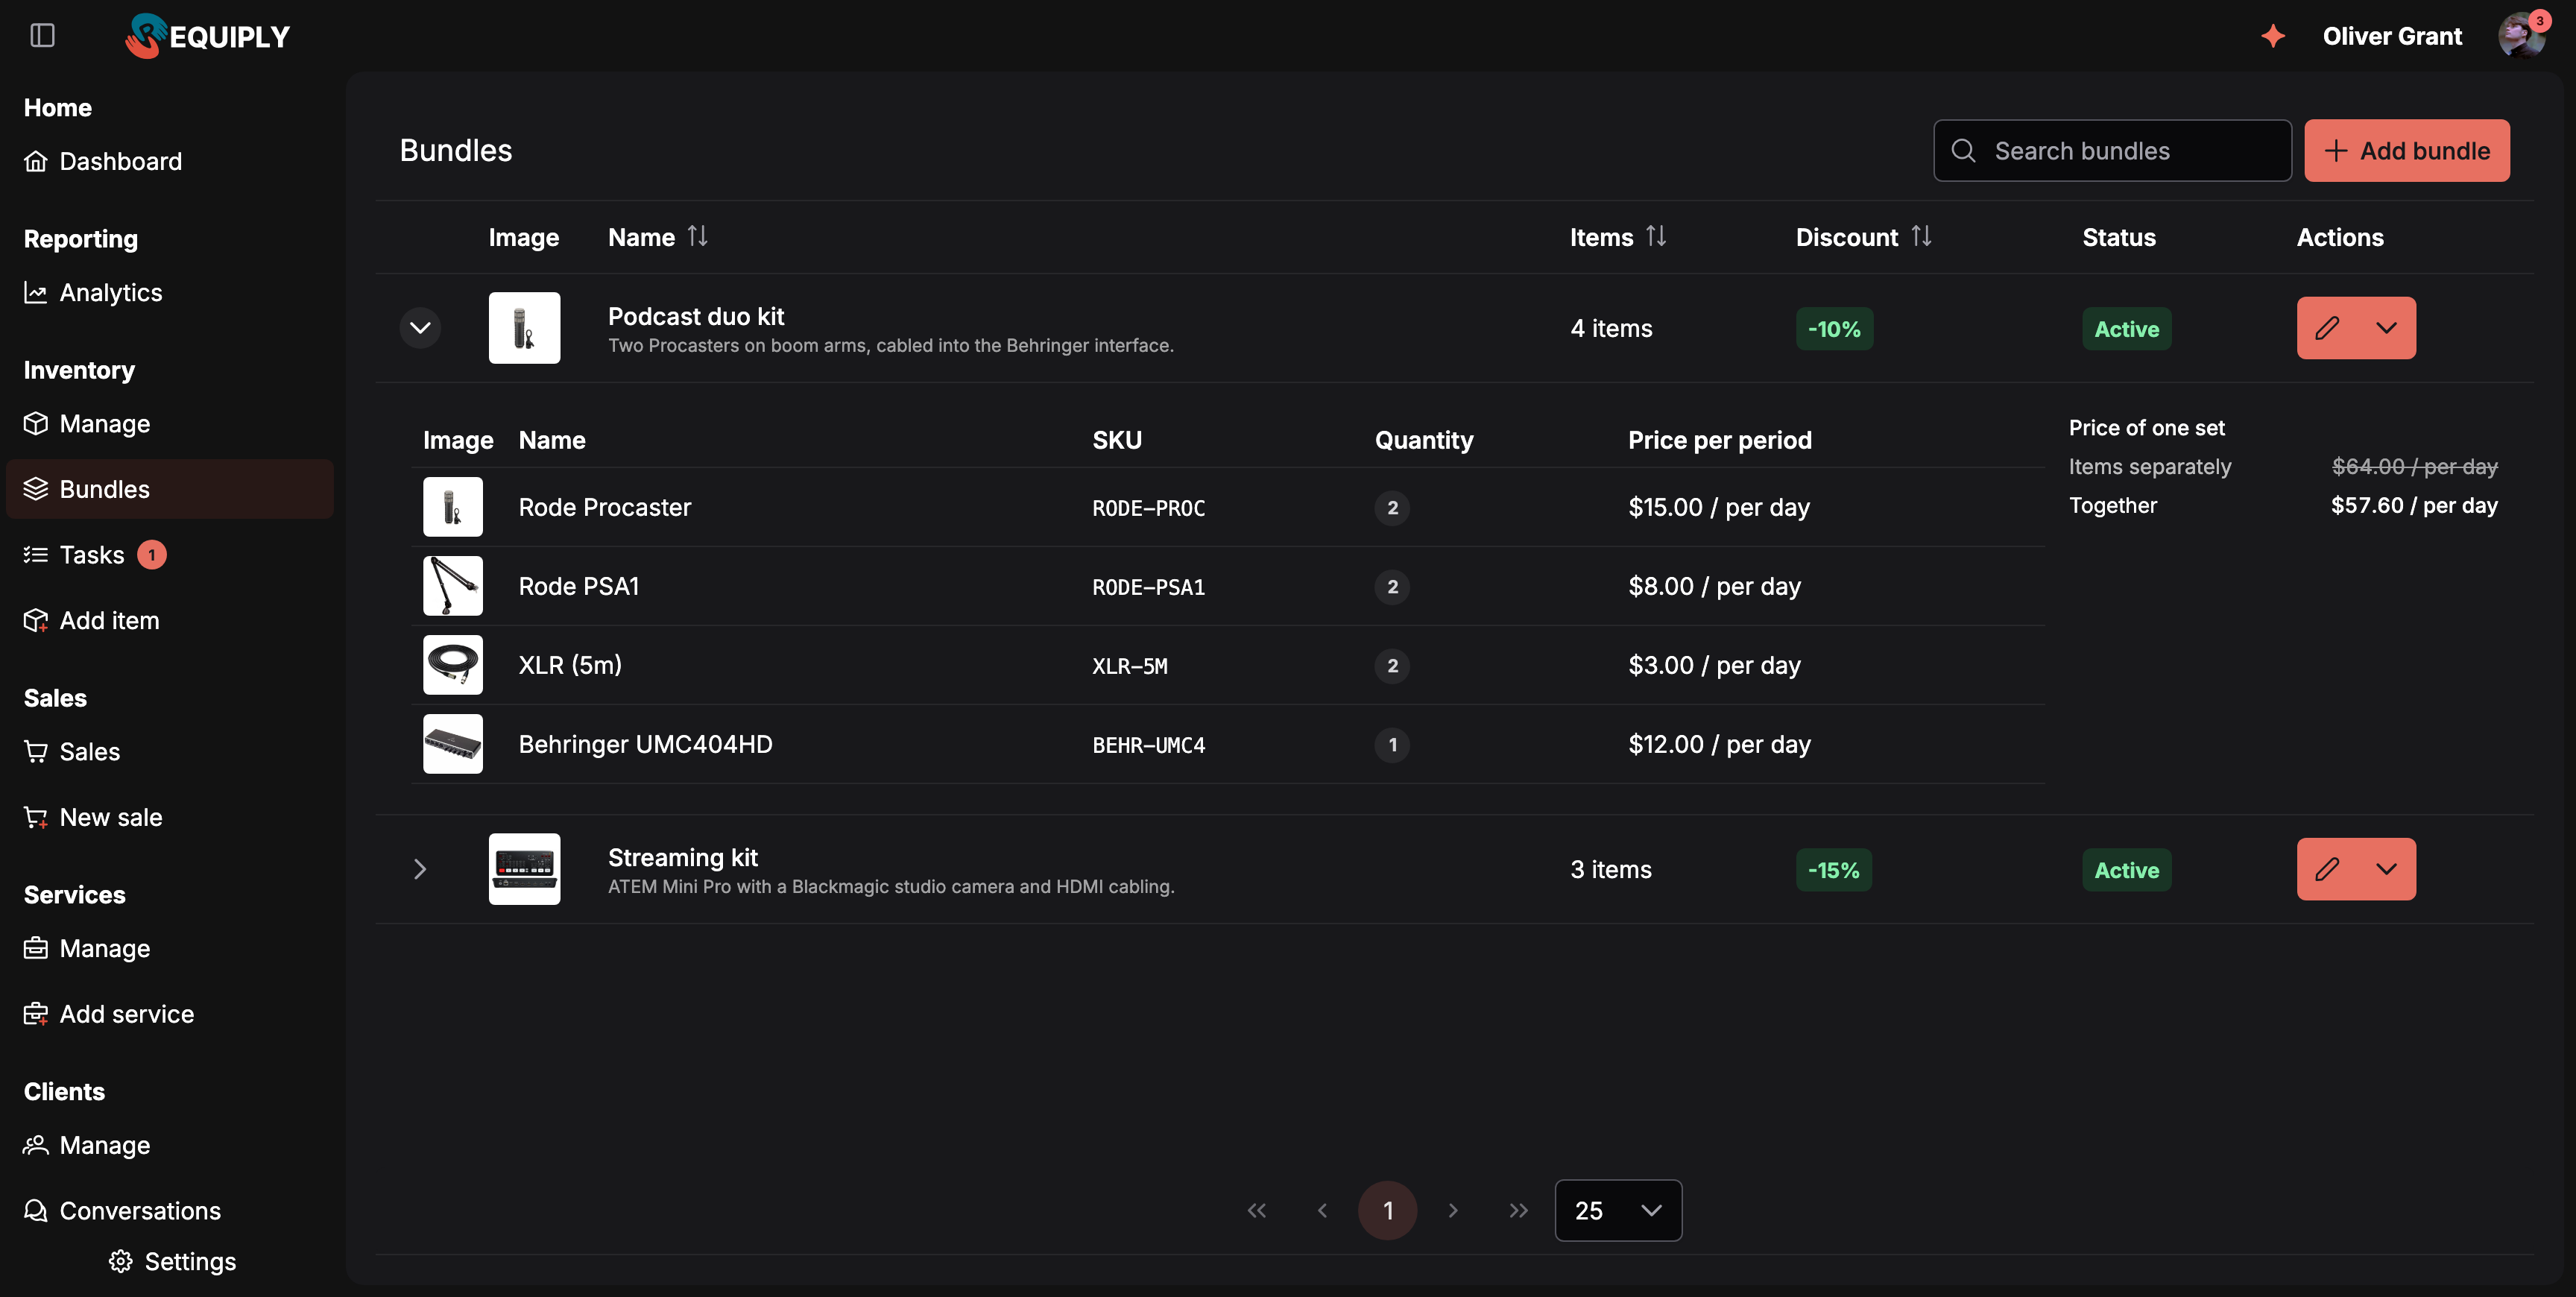The image size is (2576, 1297).
Task: Toggle the sidebar panel icon
Action: click(x=42, y=36)
